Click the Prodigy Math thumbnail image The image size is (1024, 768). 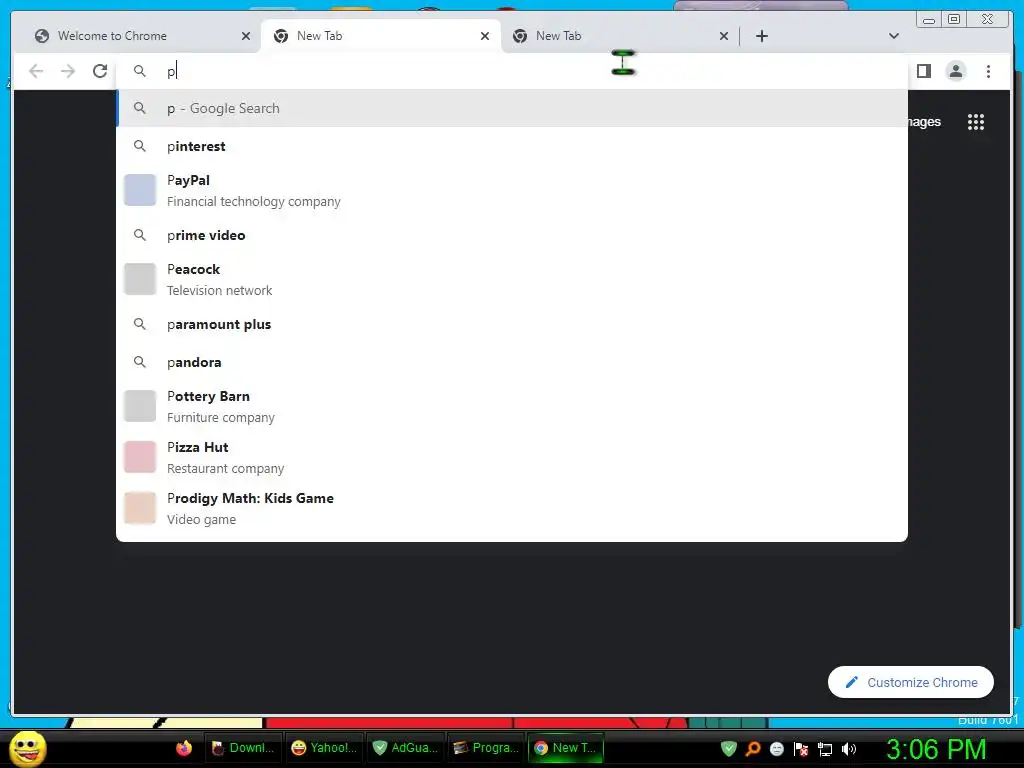pyautogui.click(x=140, y=508)
